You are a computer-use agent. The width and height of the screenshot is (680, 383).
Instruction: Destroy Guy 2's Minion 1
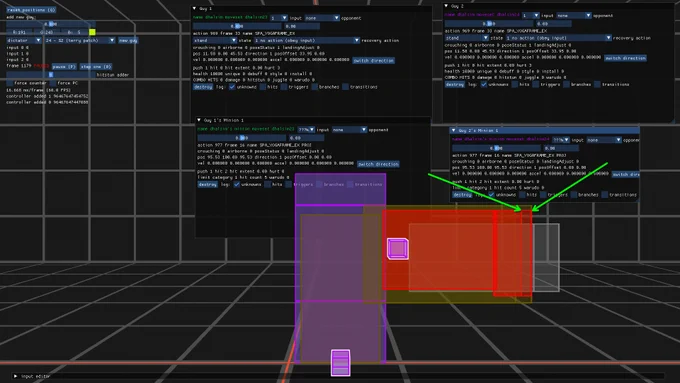point(462,195)
